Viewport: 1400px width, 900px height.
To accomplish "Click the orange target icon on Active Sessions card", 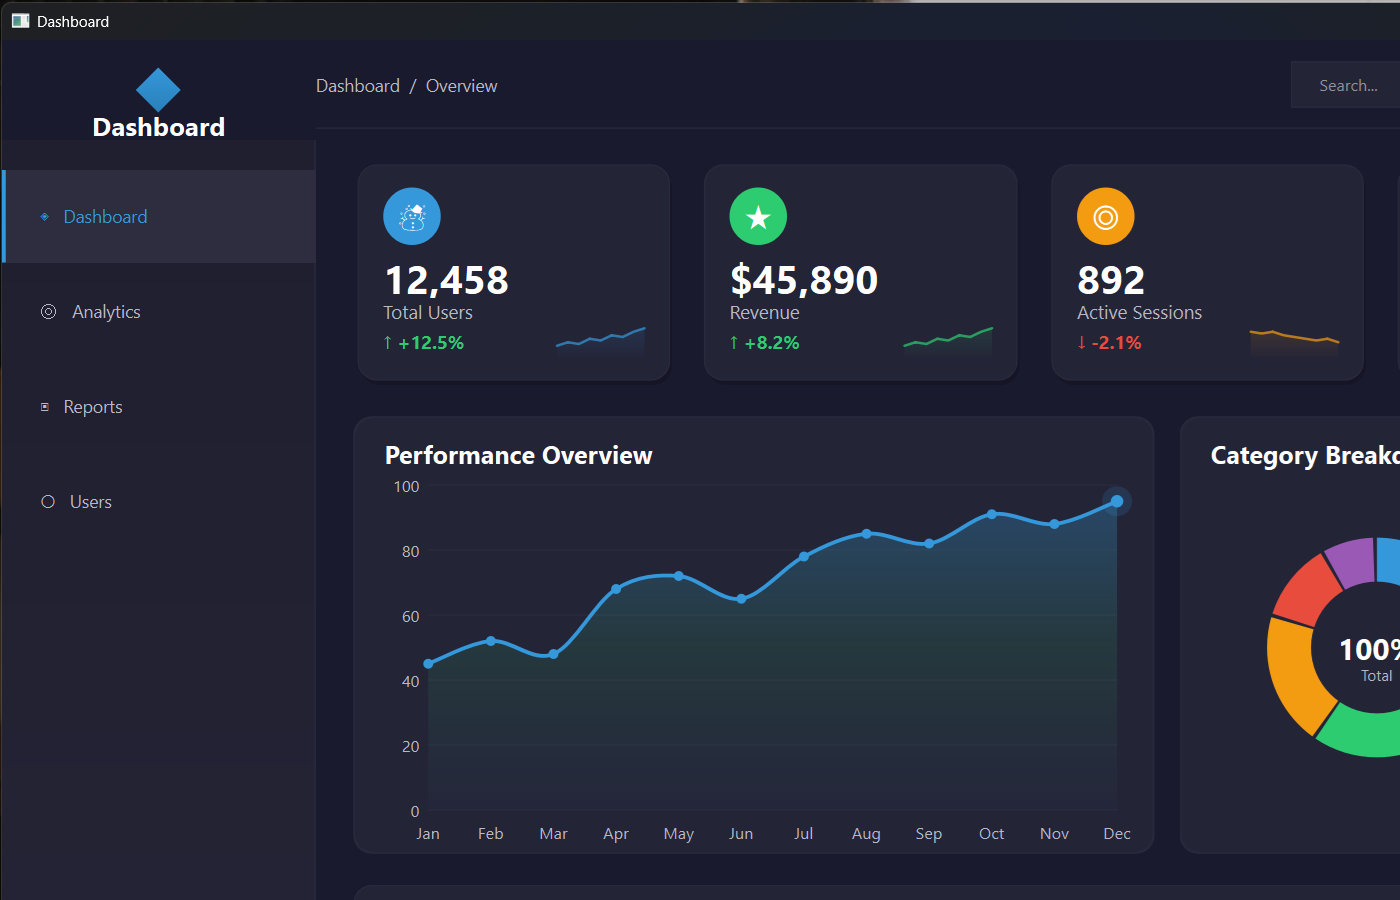I will pos(1105,215).
